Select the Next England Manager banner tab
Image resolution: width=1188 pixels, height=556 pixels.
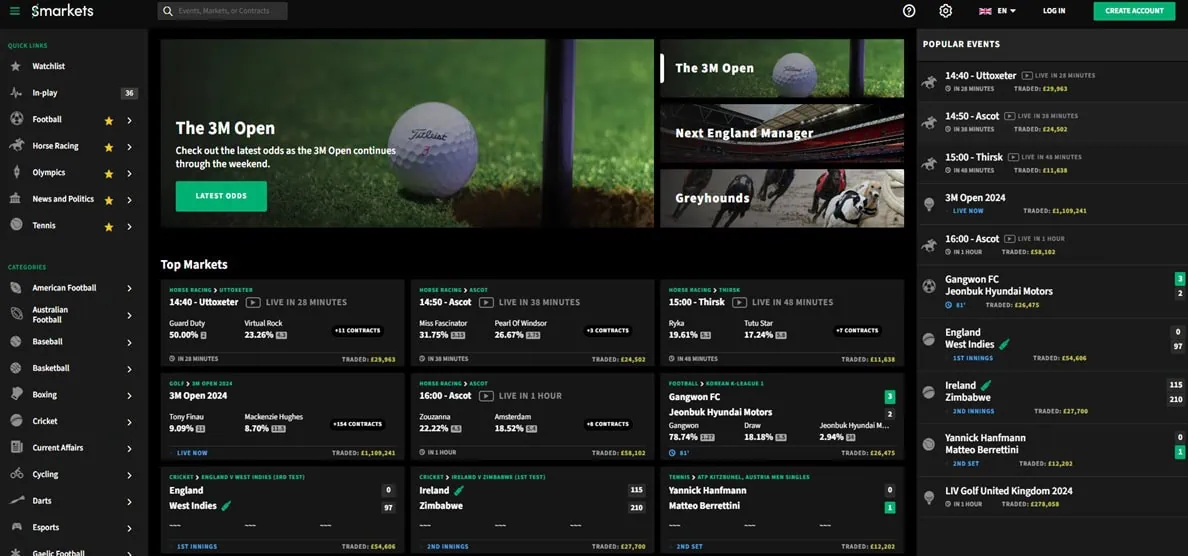coord(782,133)
